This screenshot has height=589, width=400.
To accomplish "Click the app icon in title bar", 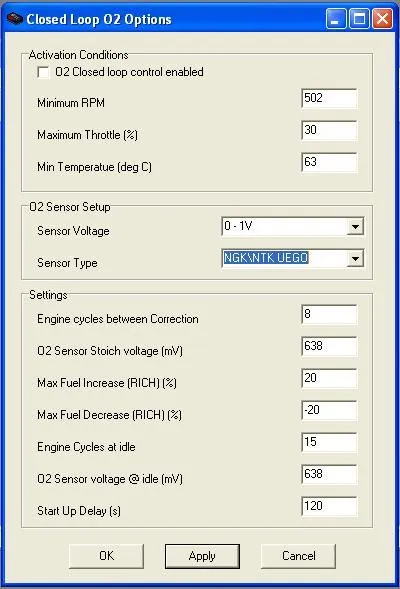I will 15,18.
